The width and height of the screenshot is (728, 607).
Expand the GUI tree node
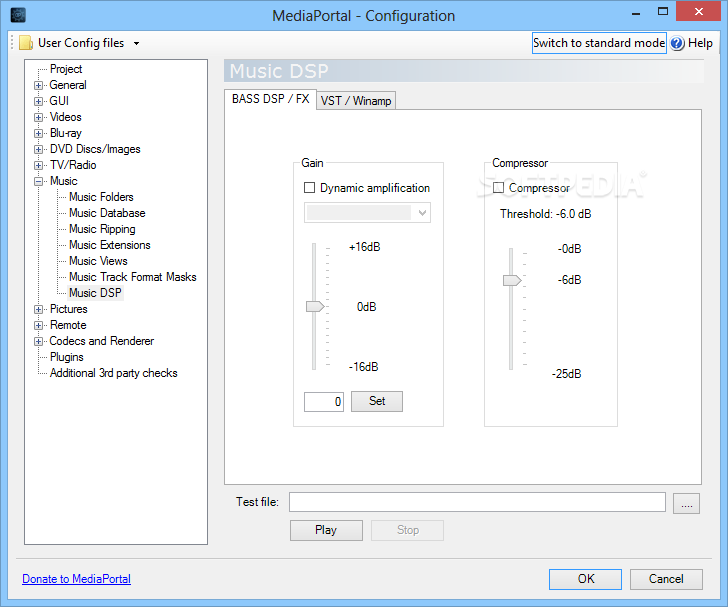39,101
